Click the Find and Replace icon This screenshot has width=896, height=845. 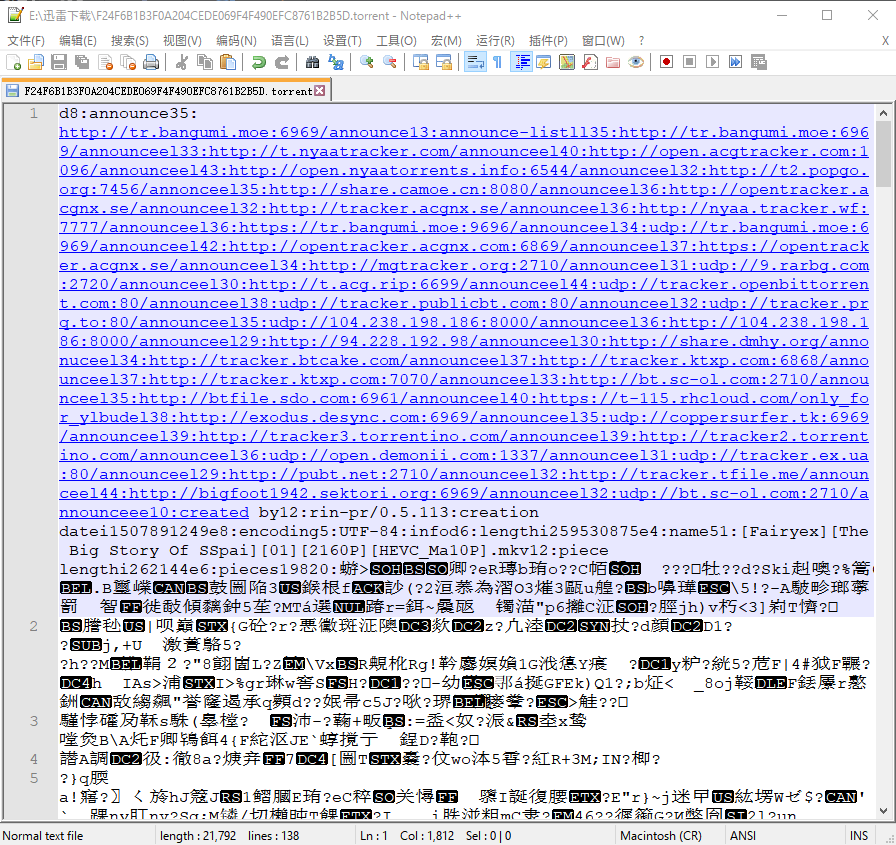tap(336, 62)
